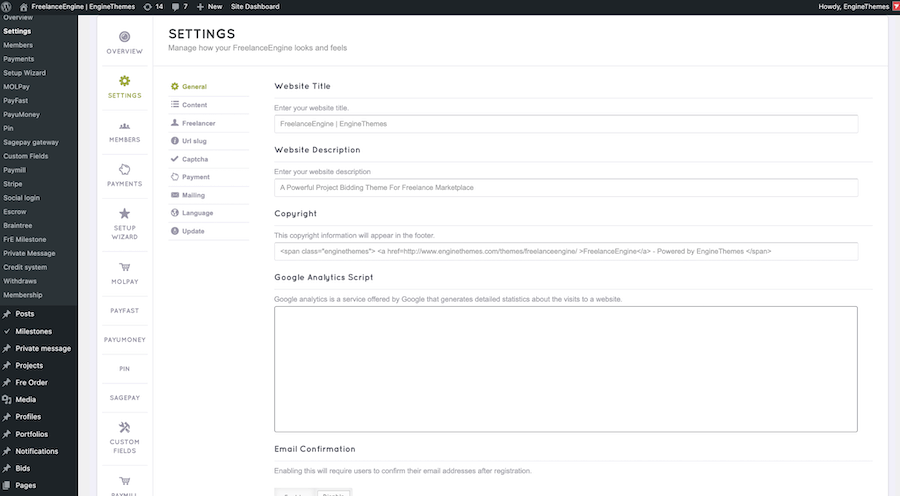Open the Overview panel icon
Viewport: 900px width, 496px height.
point(125,37)
